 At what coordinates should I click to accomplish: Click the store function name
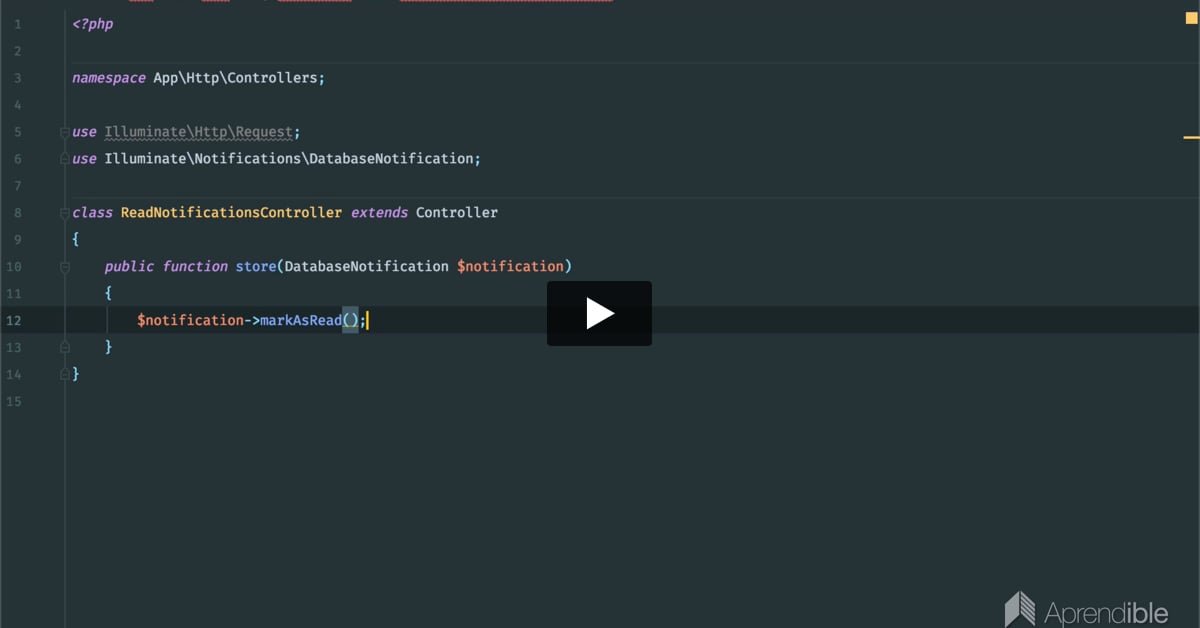(256, 266)
